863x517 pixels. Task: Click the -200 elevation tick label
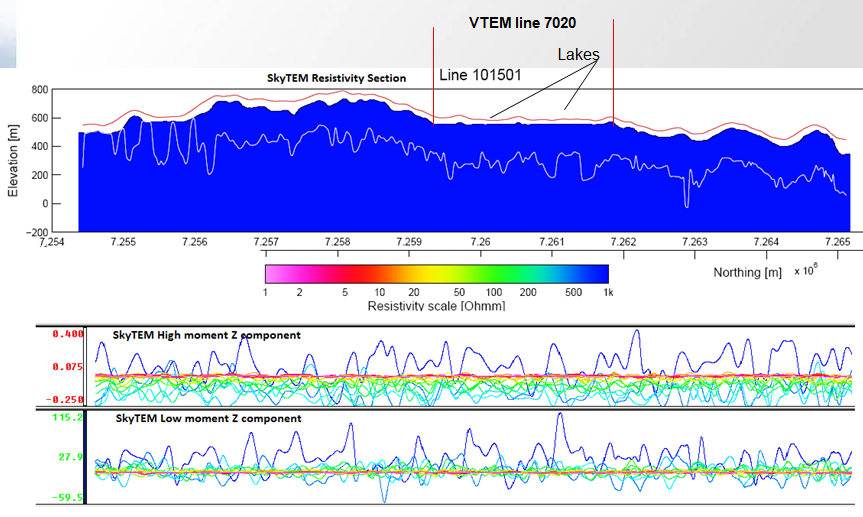pyautogui.click(x=37, y=232)
